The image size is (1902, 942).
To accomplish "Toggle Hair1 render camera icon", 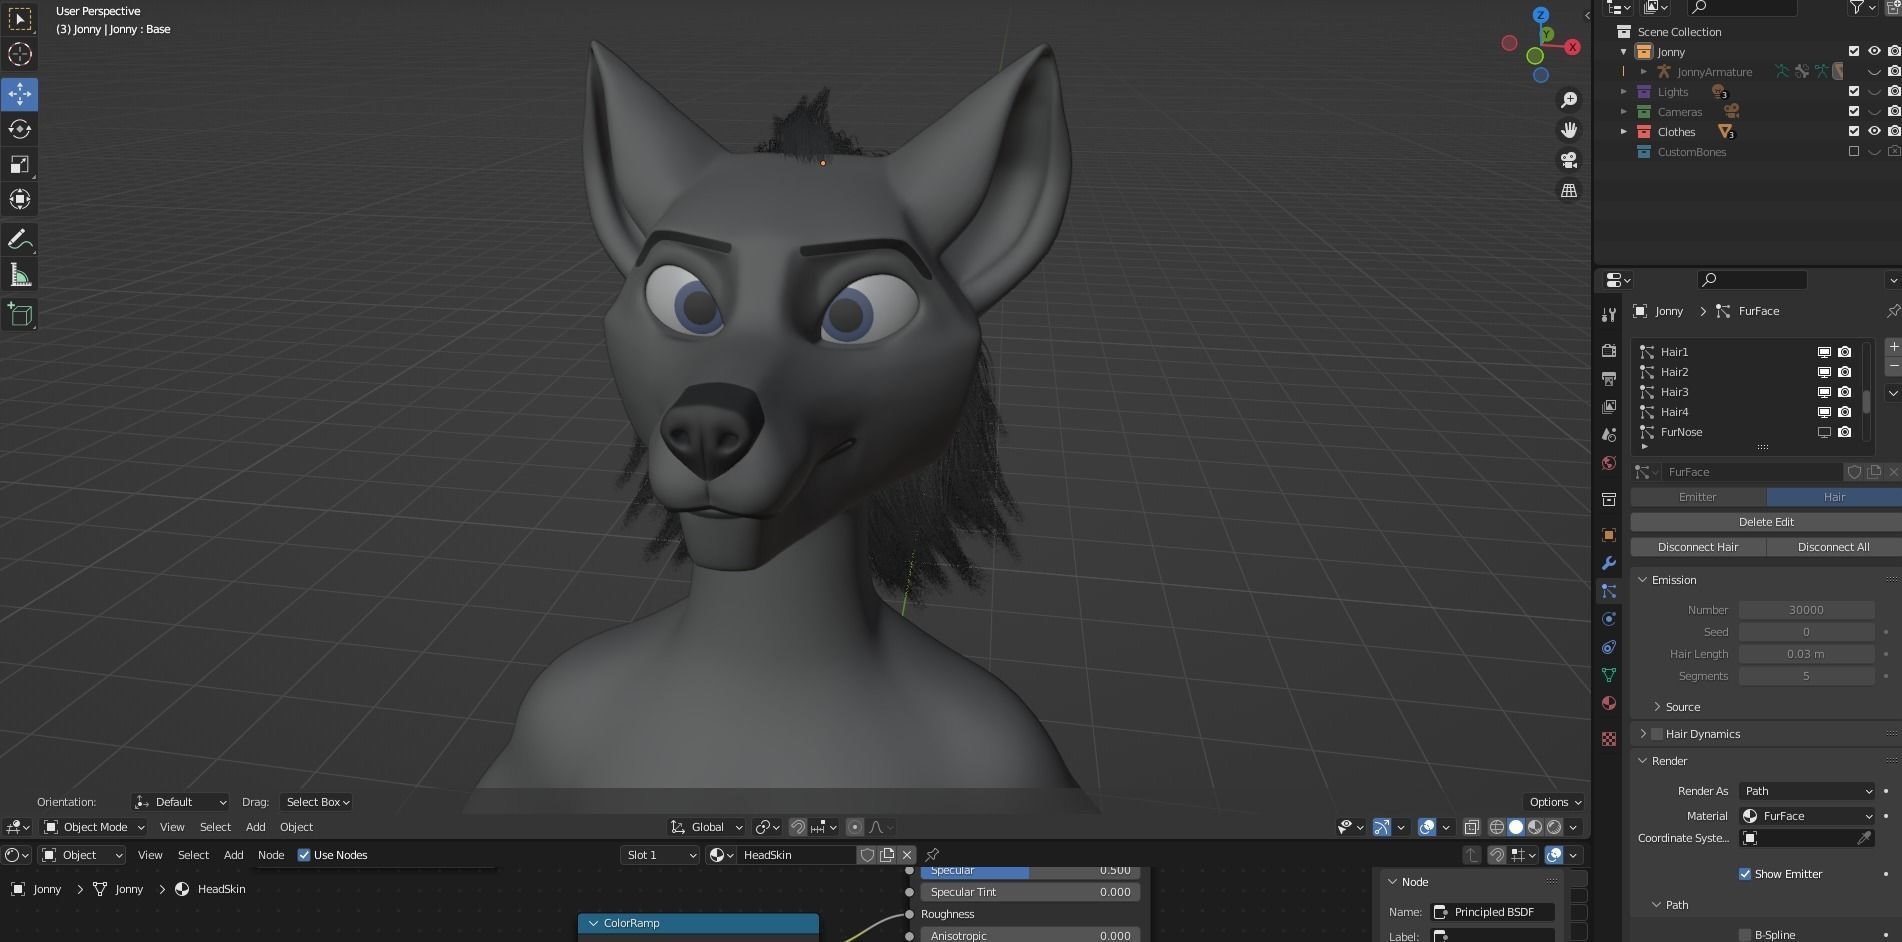I will [1845, 352].
